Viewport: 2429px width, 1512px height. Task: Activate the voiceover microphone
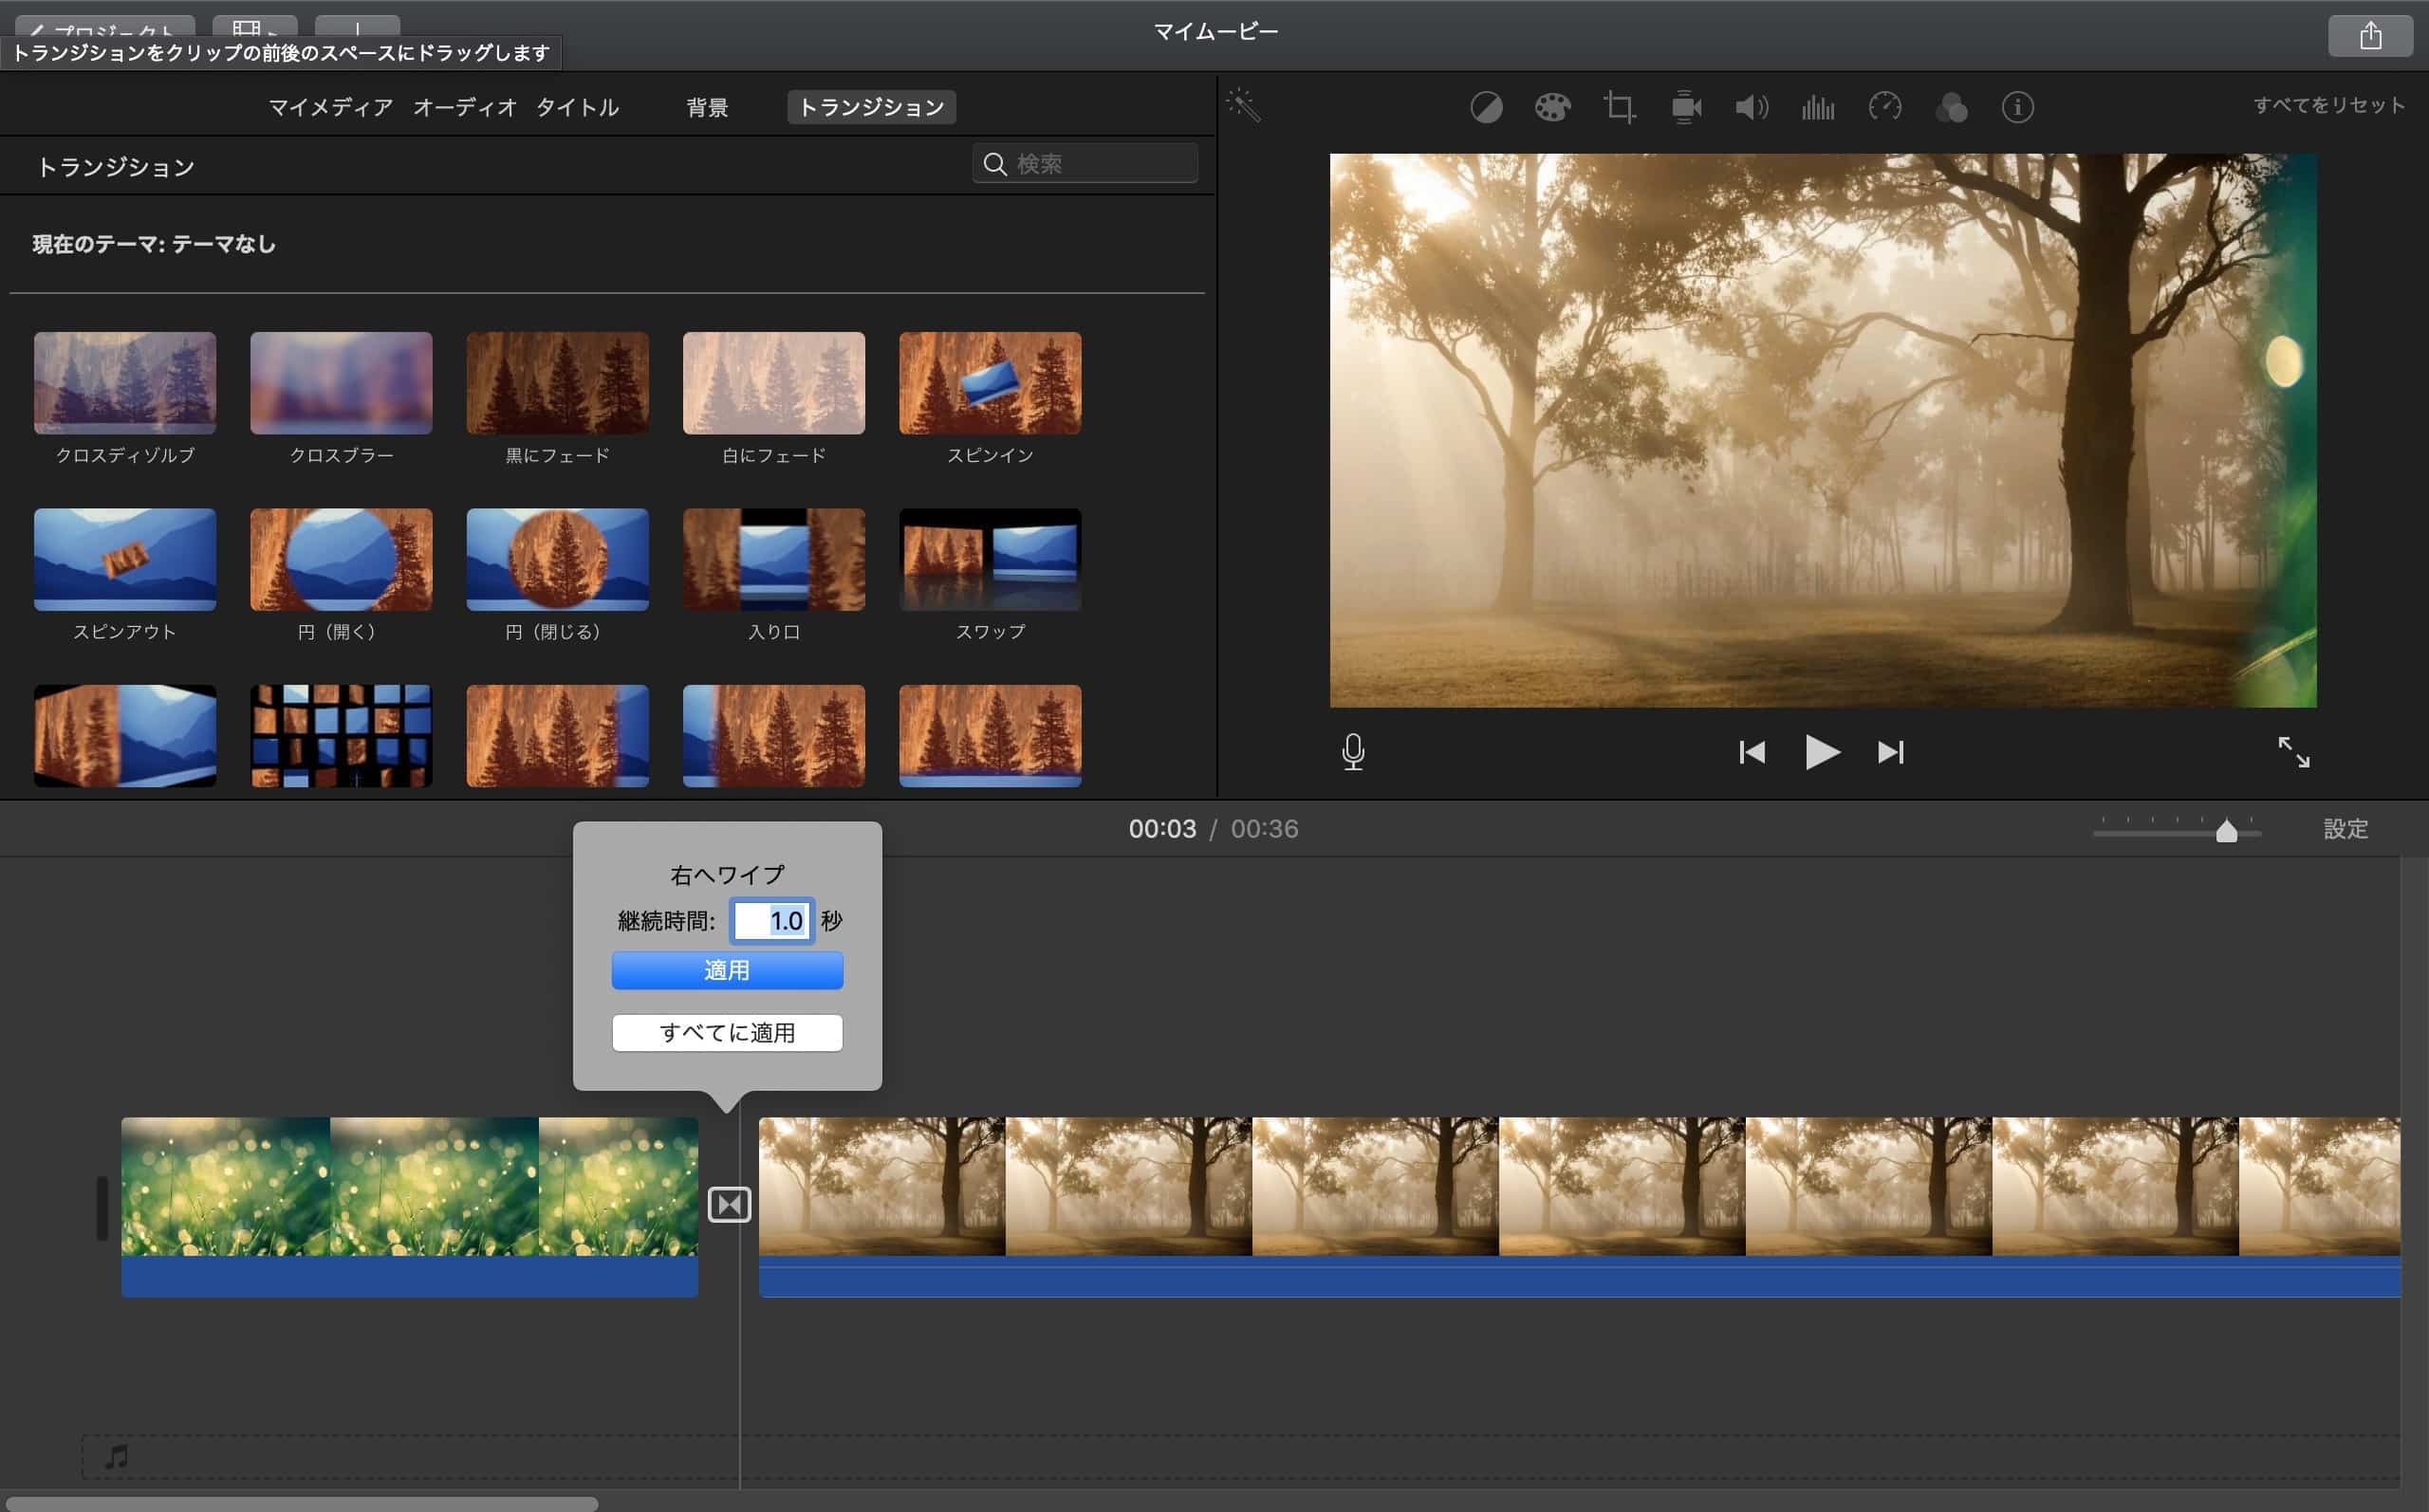(1353, 752)
